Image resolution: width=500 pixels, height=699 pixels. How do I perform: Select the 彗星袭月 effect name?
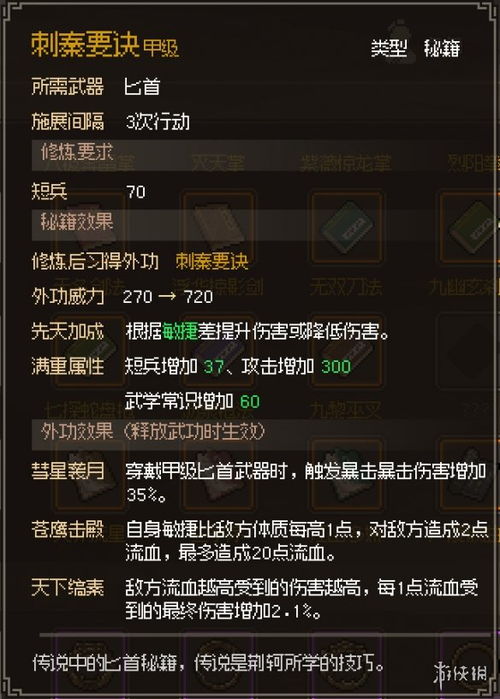click(68, 471)
